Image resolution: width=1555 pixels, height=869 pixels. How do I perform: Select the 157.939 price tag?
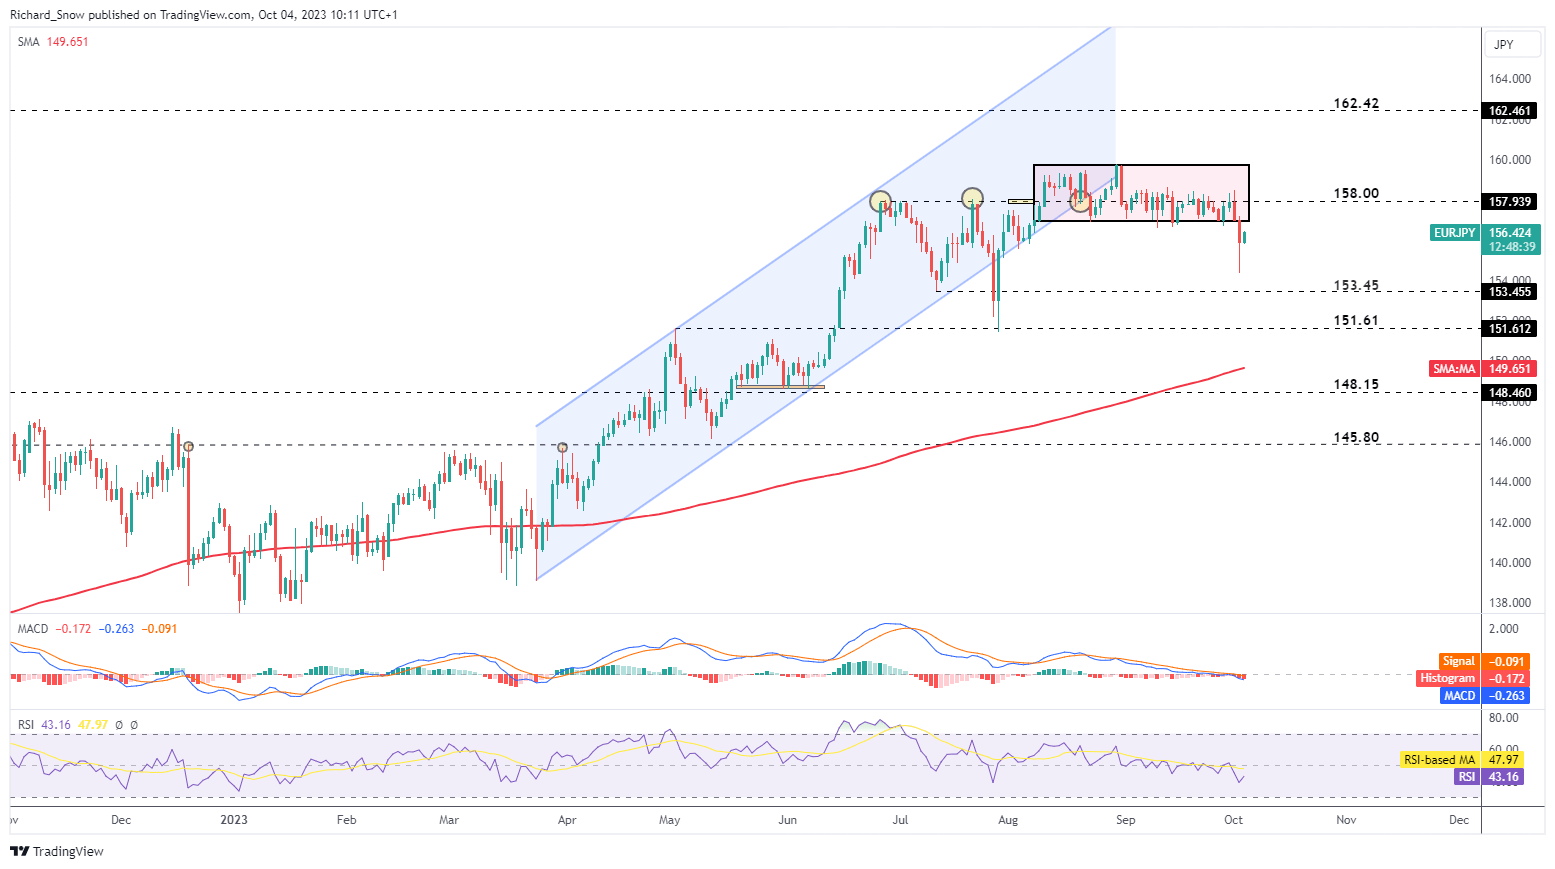point(1510,202)
